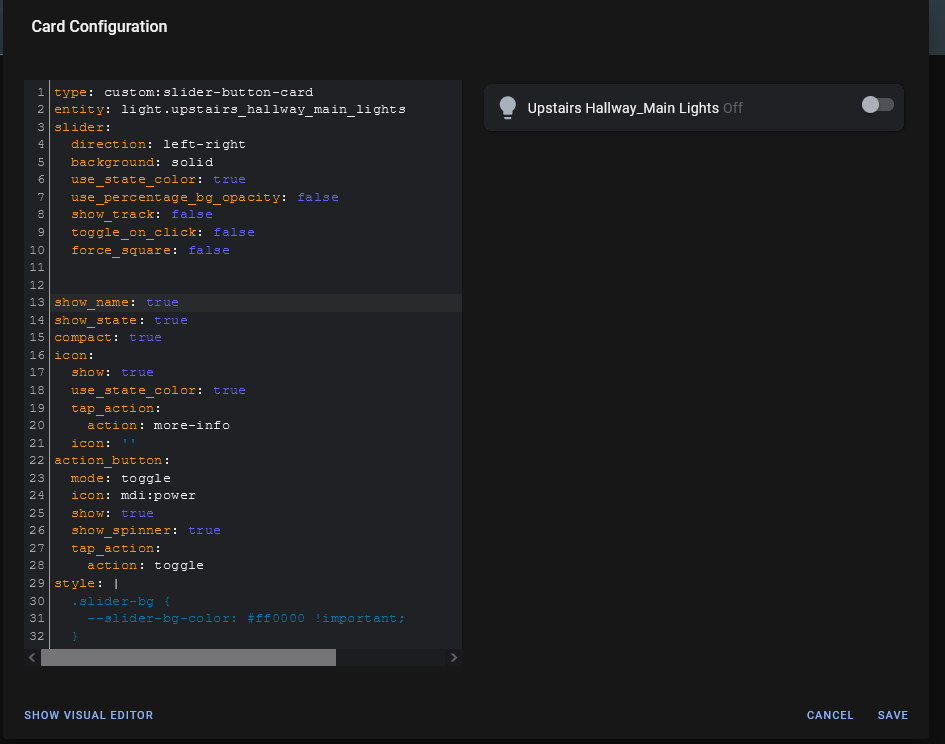Click the SAVE button

(892, 715)
